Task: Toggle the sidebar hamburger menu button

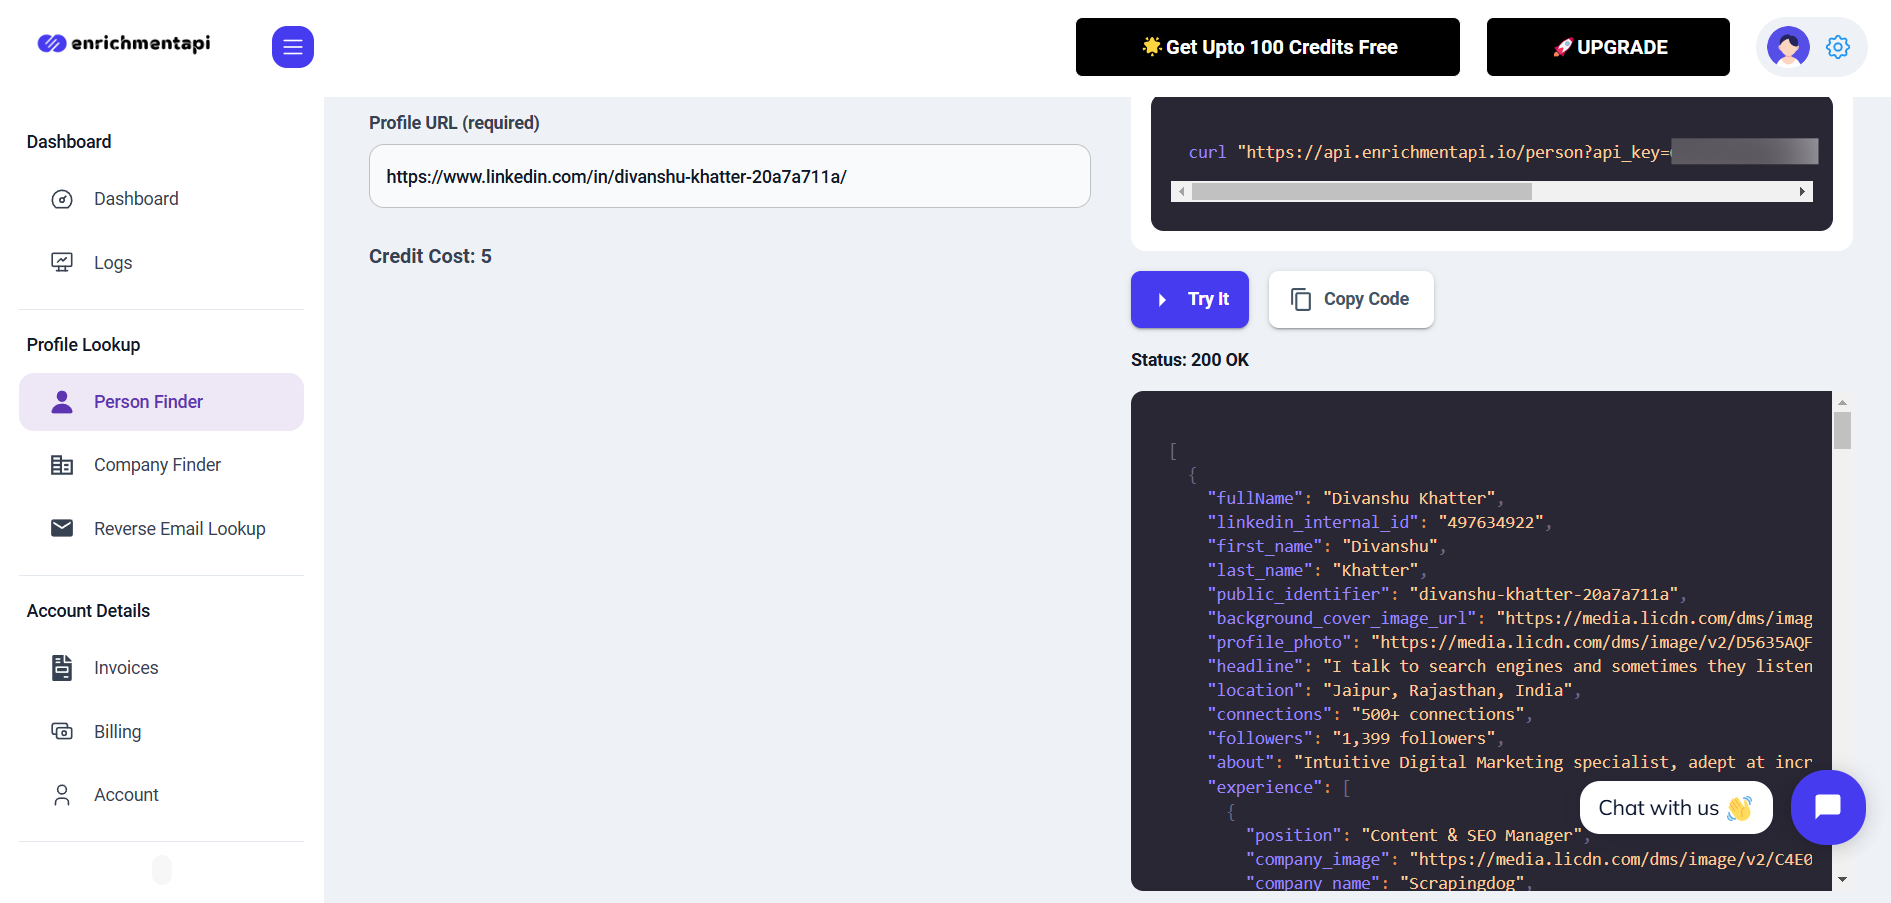Action: coord(292,47)
